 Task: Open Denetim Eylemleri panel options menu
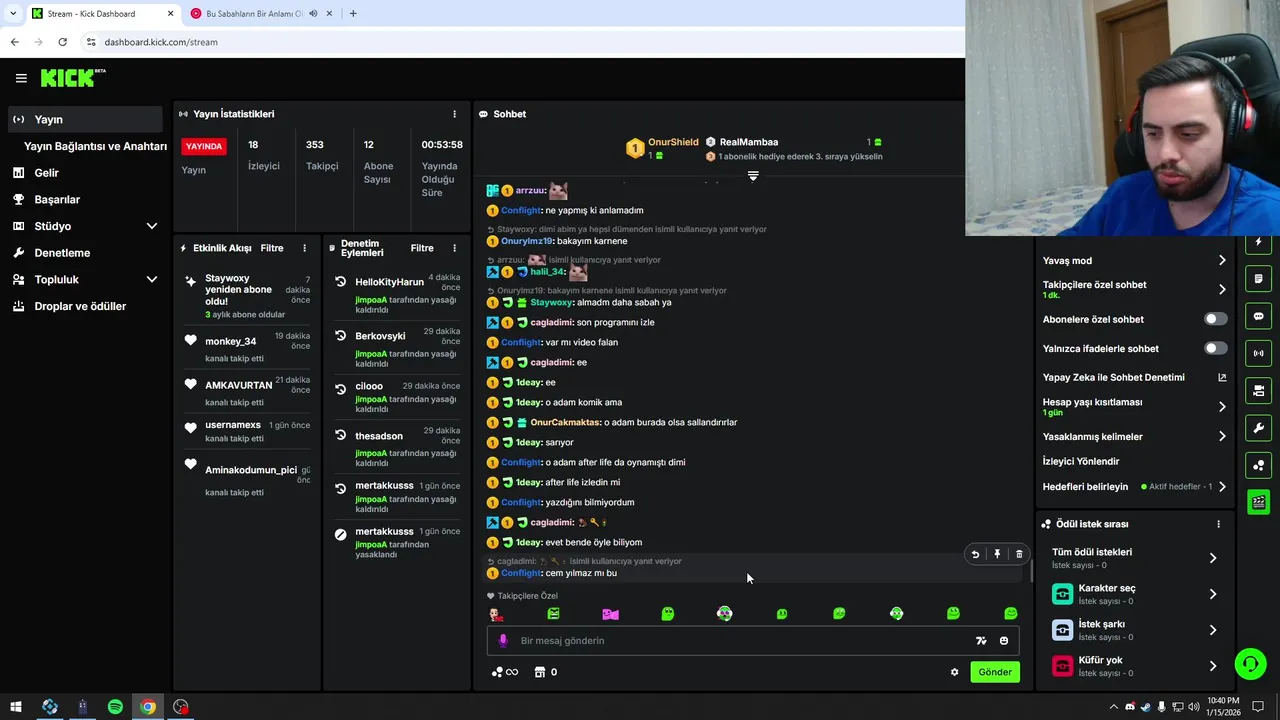pos(454,248)
